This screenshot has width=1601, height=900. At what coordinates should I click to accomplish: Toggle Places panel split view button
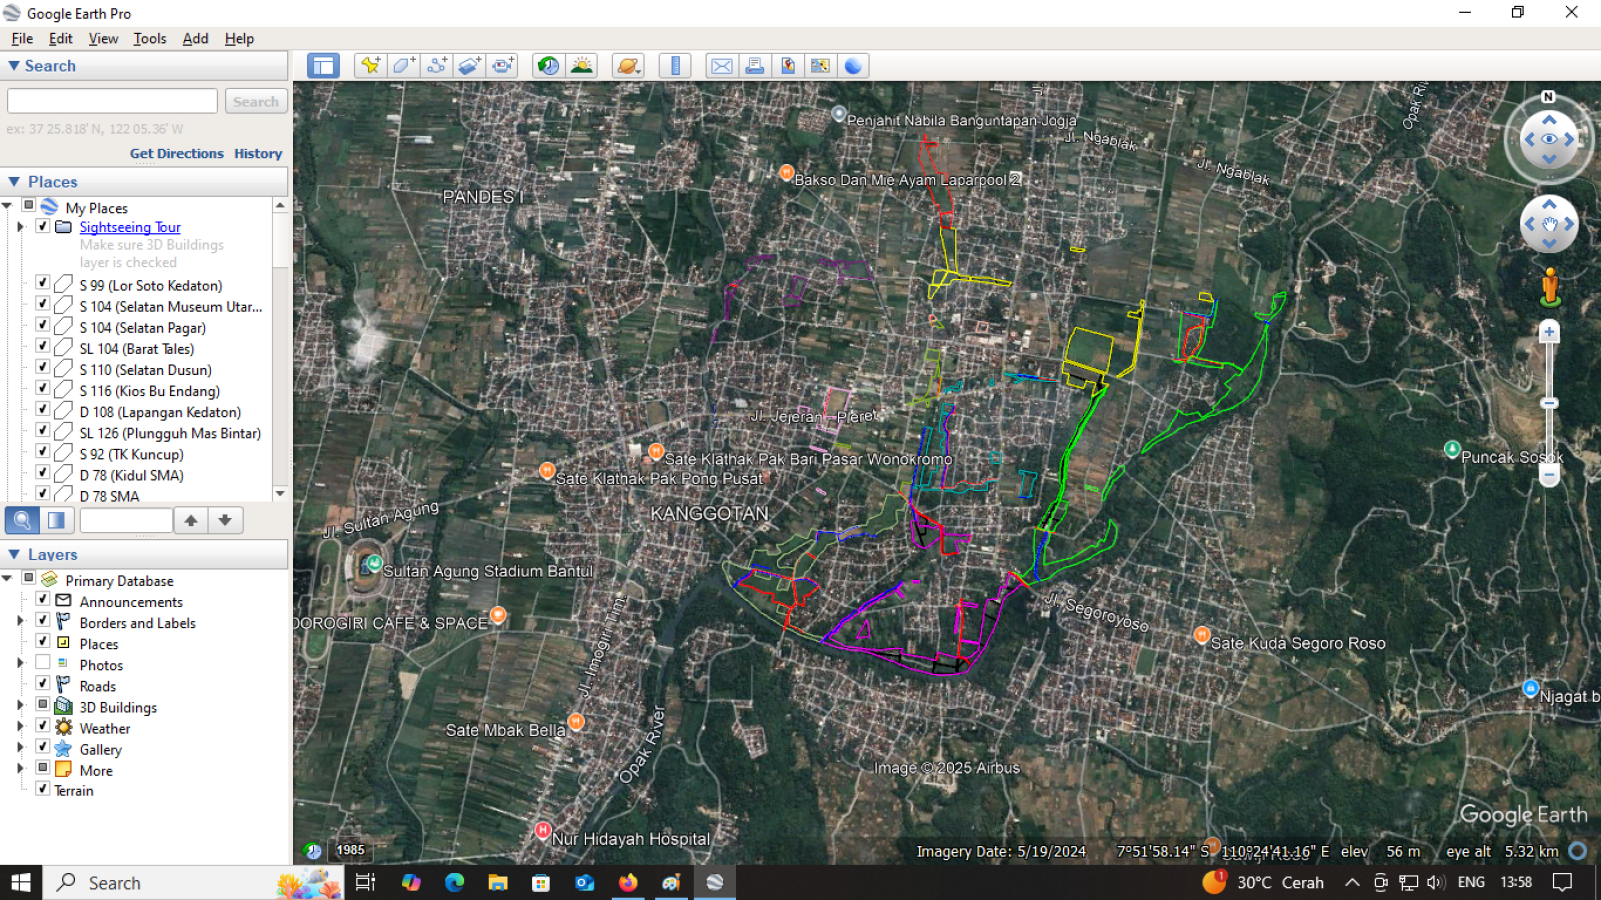tap(56, 520)
